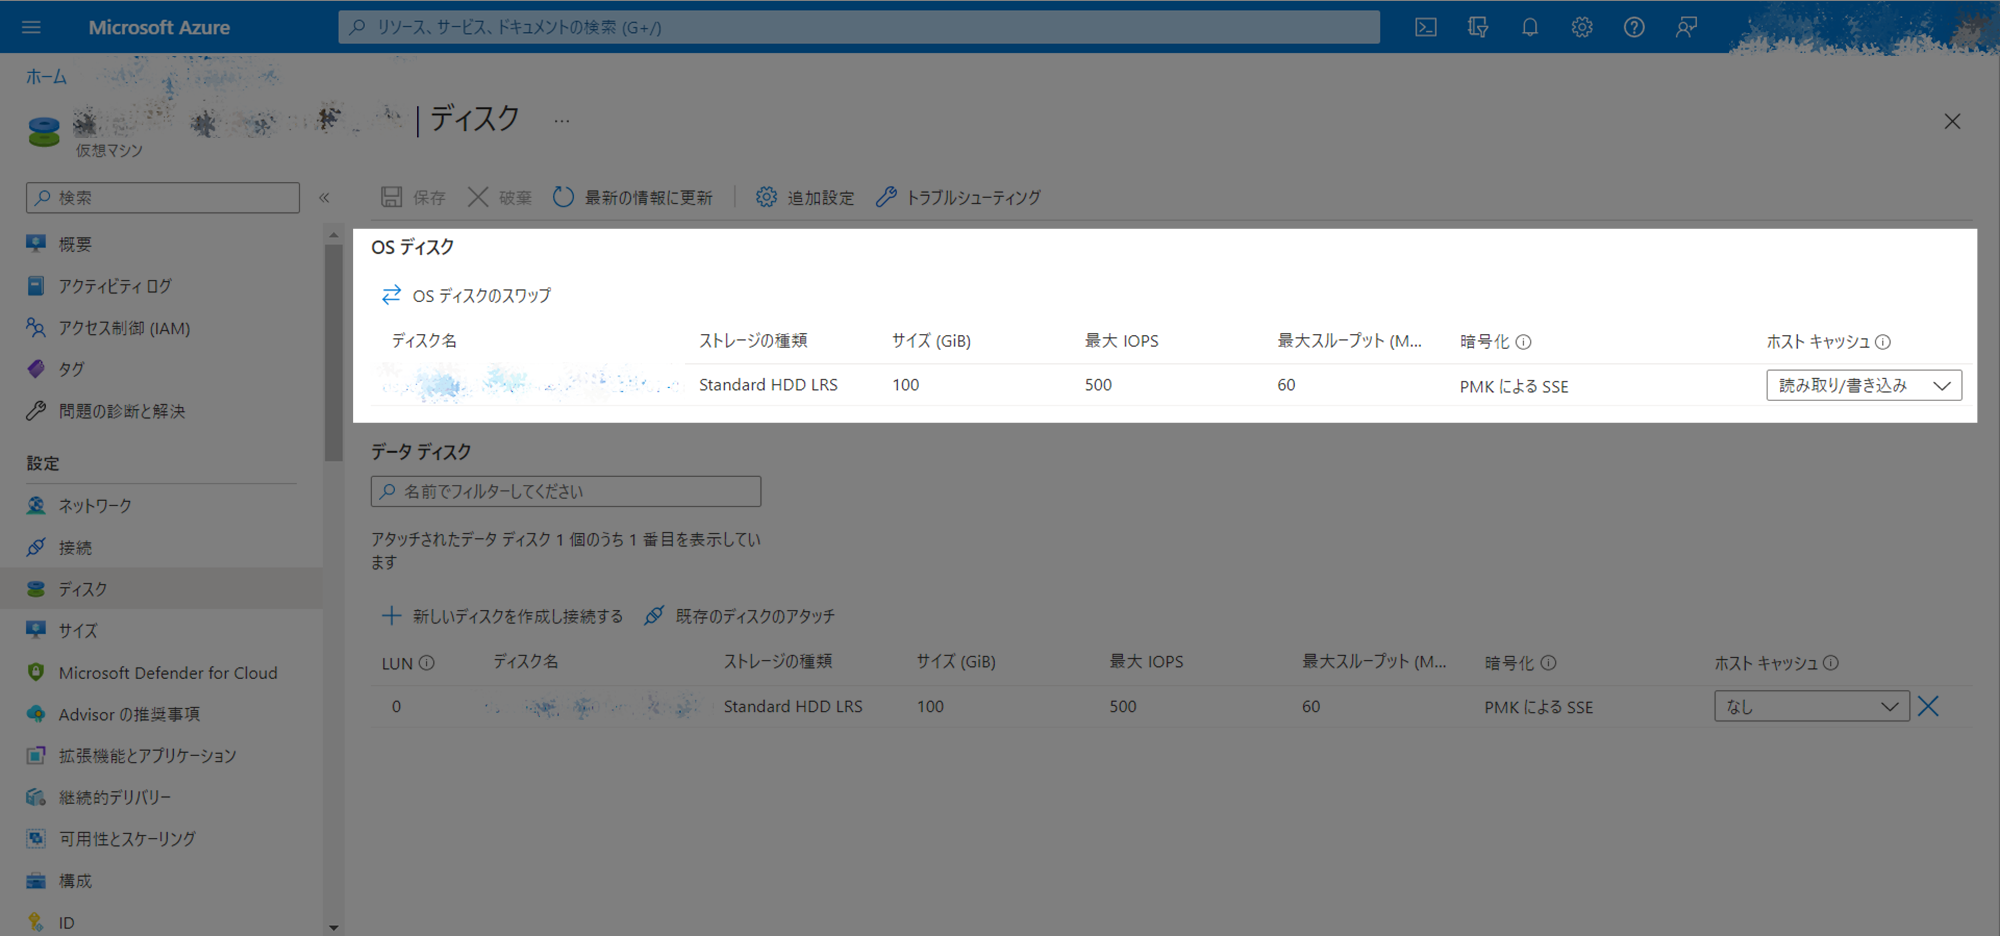Open OS disk host caching dropdown 読み取り/書き込み
2000x936 pixels.
coord(1864,385)
